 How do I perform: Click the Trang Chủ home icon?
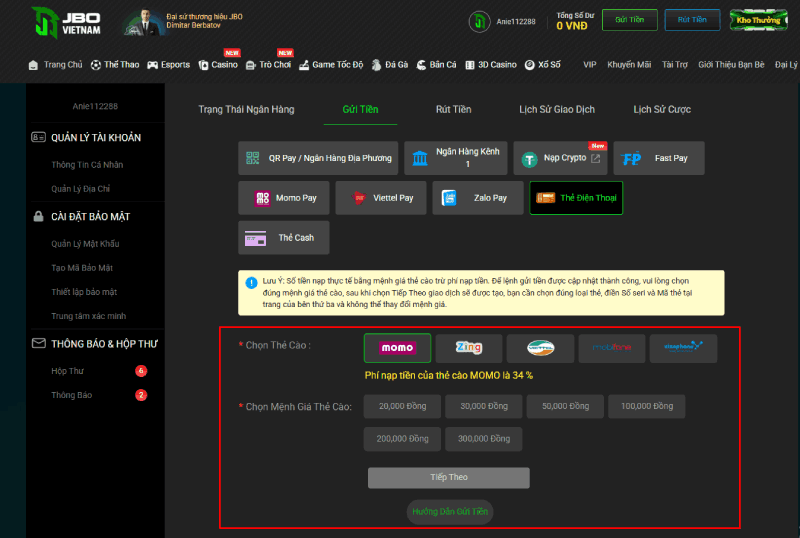click(x=33, y=65)
